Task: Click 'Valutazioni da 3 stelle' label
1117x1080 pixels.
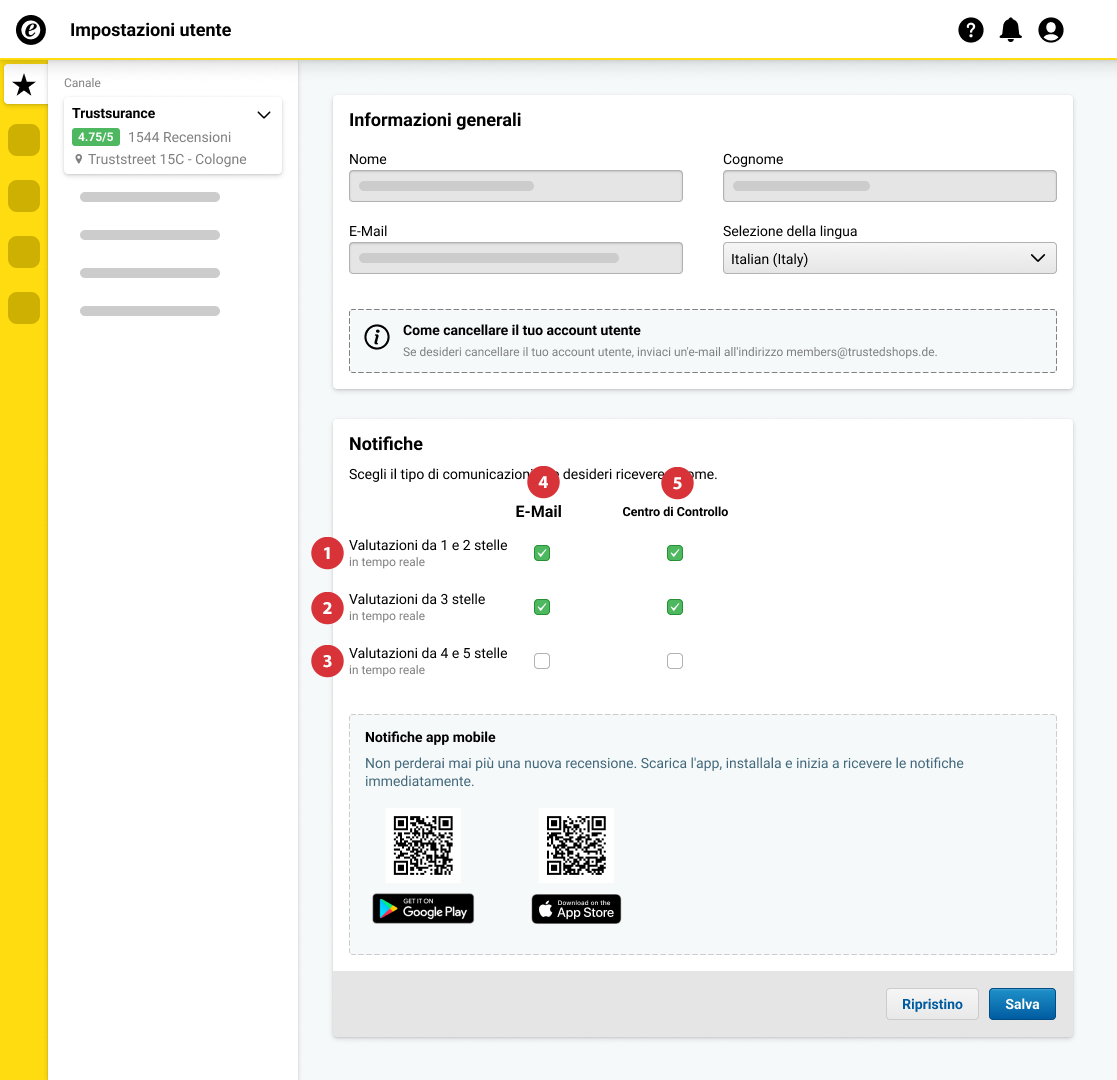Action: pyautogui.click(x=417, y=599)
